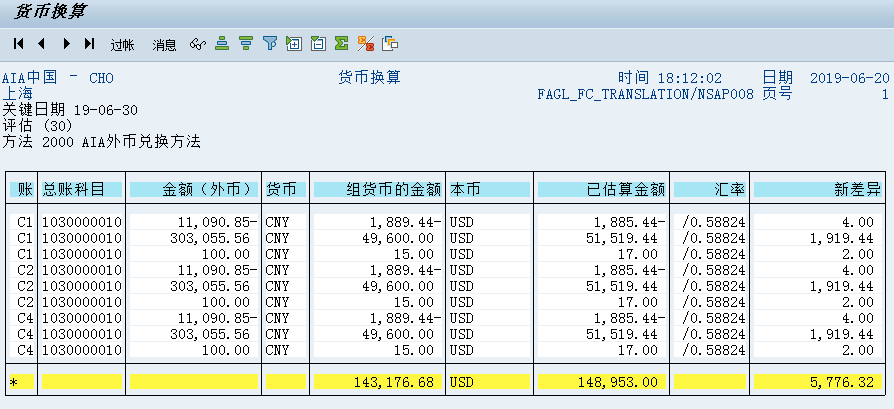Image resolution: width=894 pixels, height=409 pixels.
Task: Click the time 18:12:02
Action: click(690, 78)
